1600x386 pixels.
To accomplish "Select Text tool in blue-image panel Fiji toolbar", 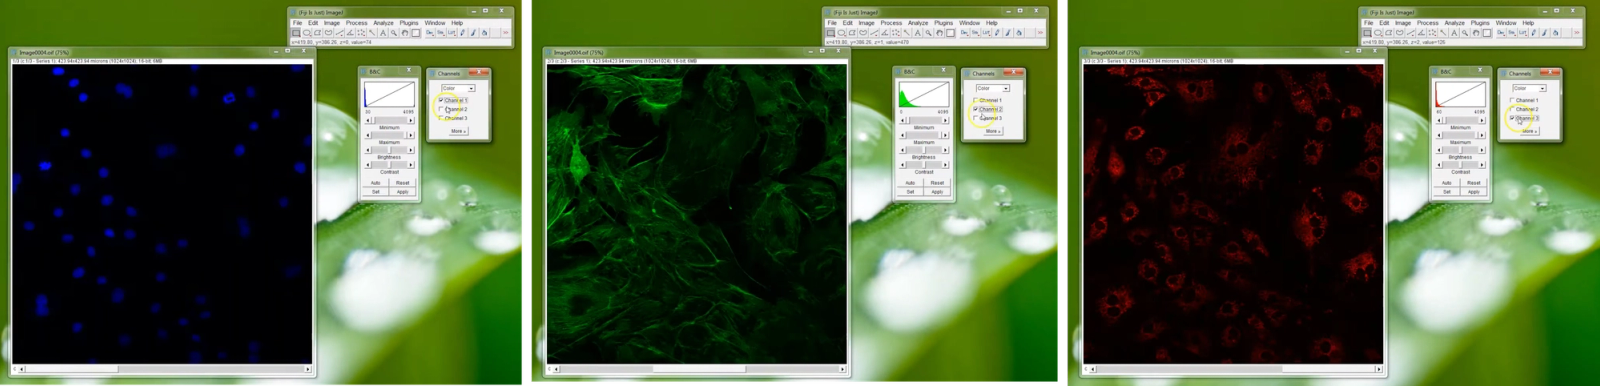I will (x=383, y=33).
